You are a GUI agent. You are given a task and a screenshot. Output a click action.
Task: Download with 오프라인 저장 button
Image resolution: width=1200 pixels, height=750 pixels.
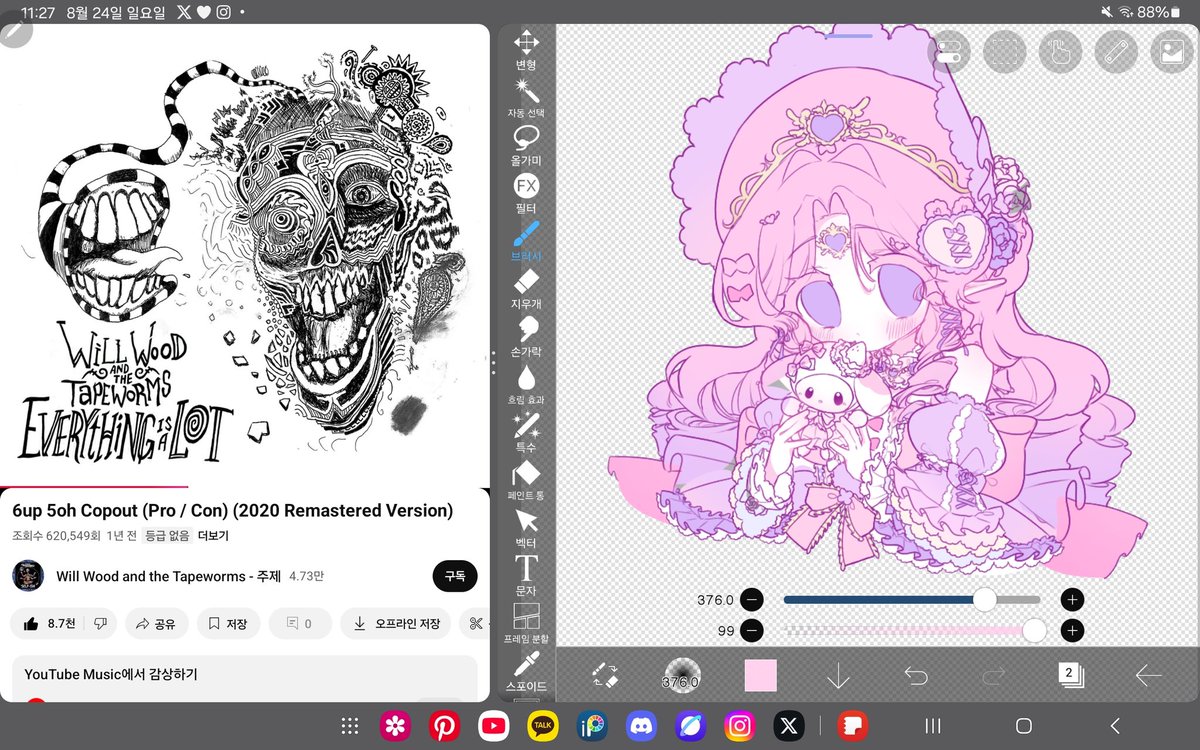coord(396,624)
